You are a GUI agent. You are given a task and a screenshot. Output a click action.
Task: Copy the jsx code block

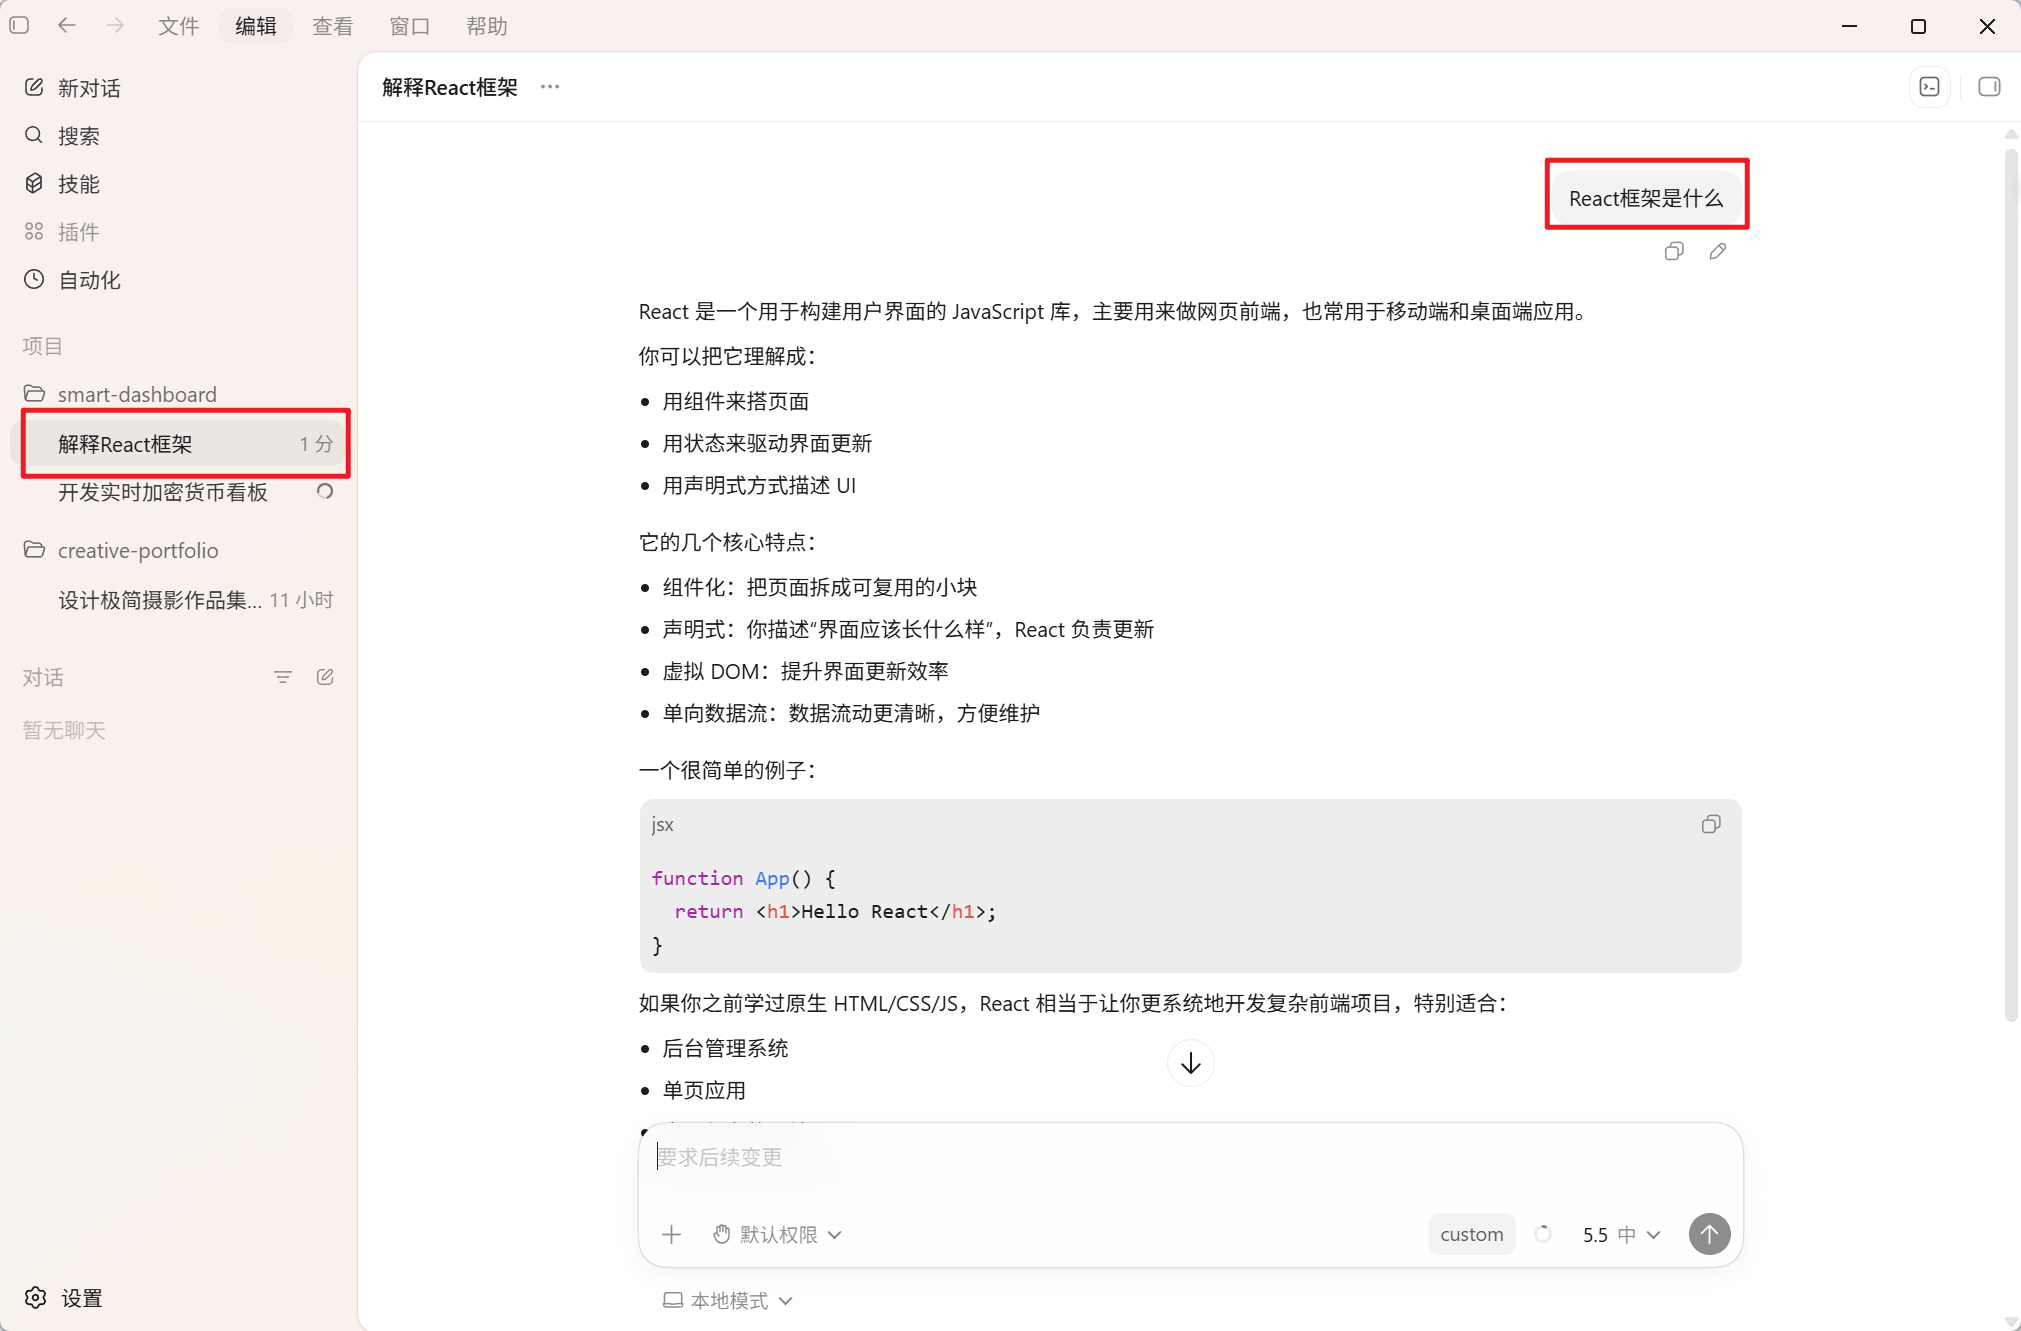(1711, 824)
